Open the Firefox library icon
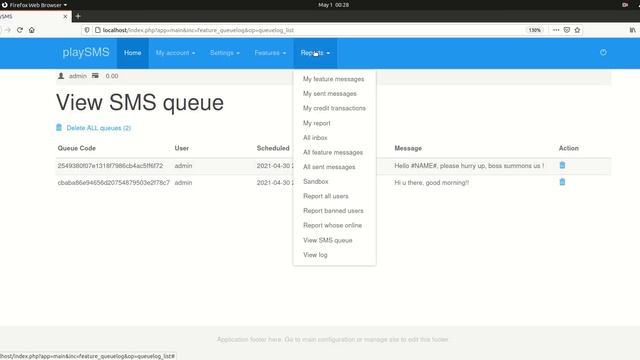 (x=632, y=30)
